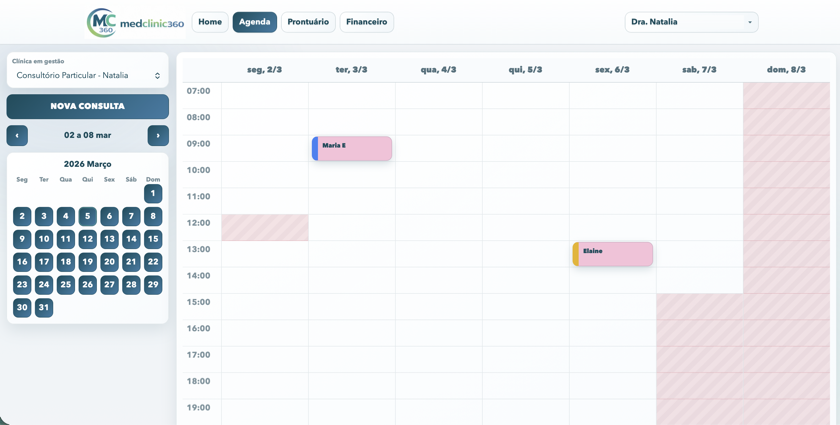Open Consultório Particular clinic selector
The height and width of the screenshot is (425, 840).
(87, 75)
